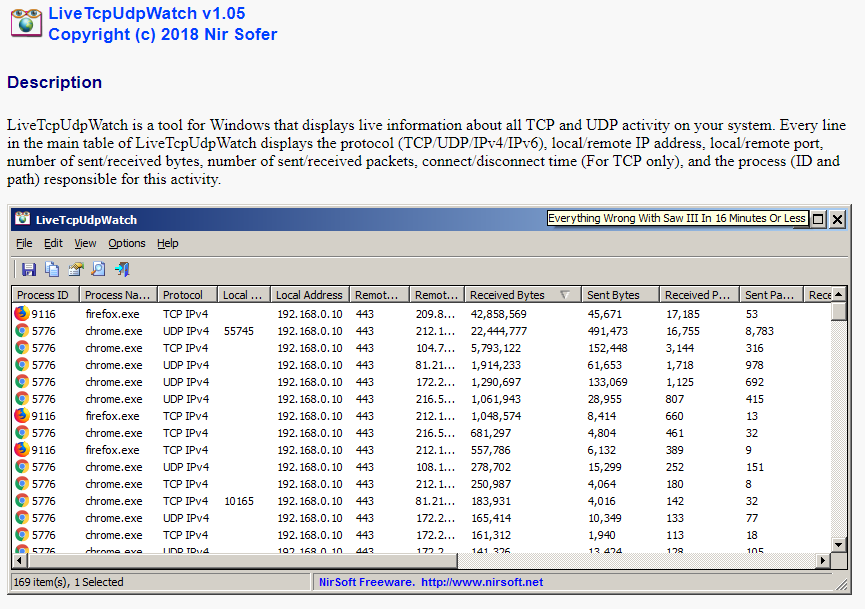Viewport: 865px width, 609px height.
Task: Click the Chrome icon in the 5,793,122 row
Action: click(22, 348)
